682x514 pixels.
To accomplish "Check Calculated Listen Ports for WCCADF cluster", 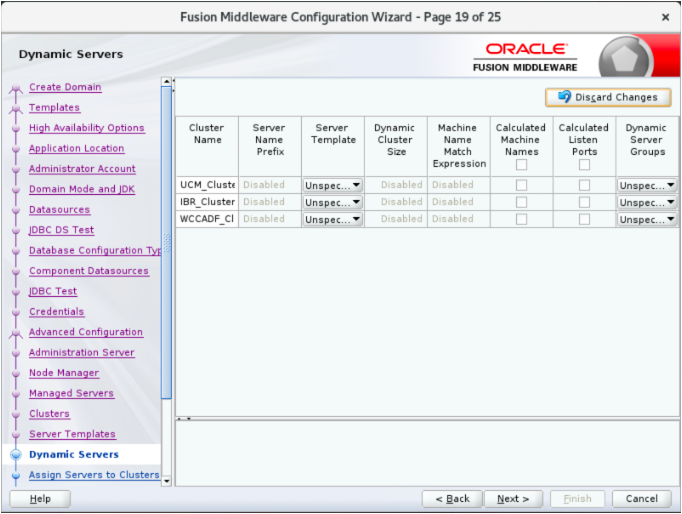I will tap(584, 219).
